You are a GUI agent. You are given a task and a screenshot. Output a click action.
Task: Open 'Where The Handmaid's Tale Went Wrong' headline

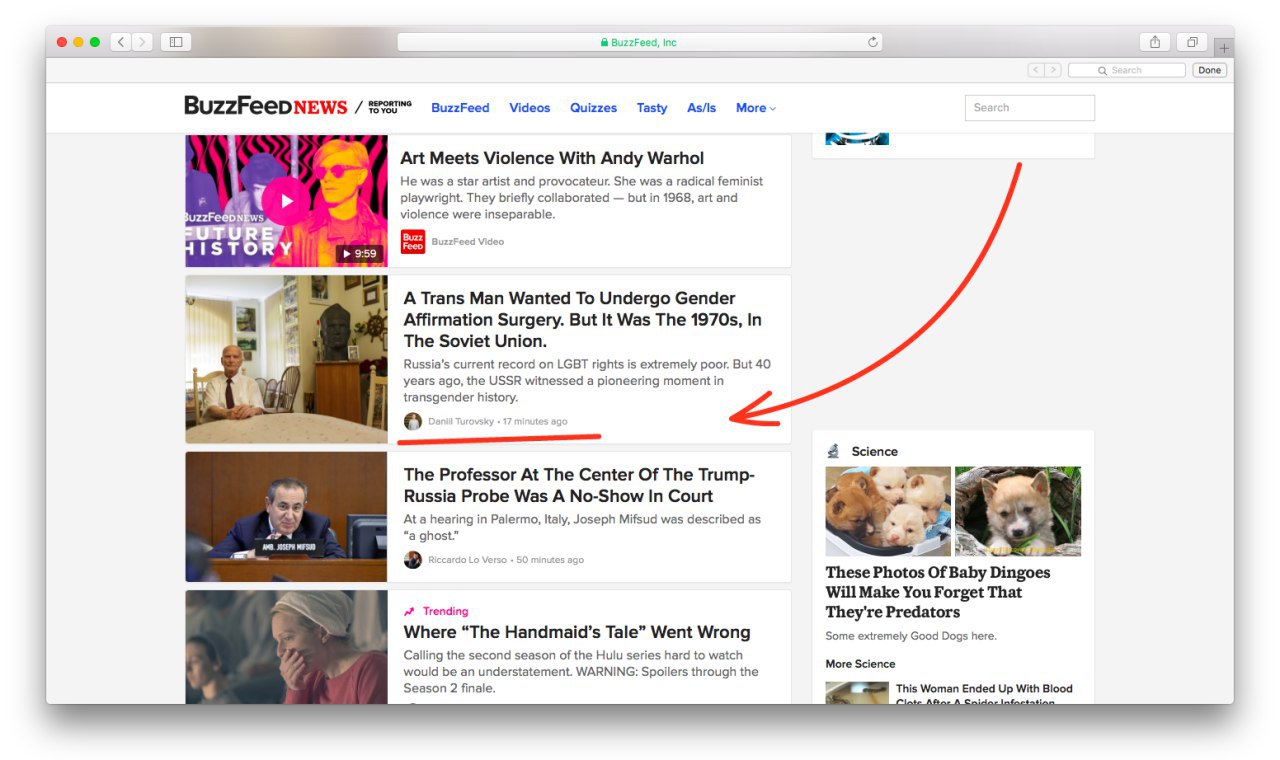point(577,632)
